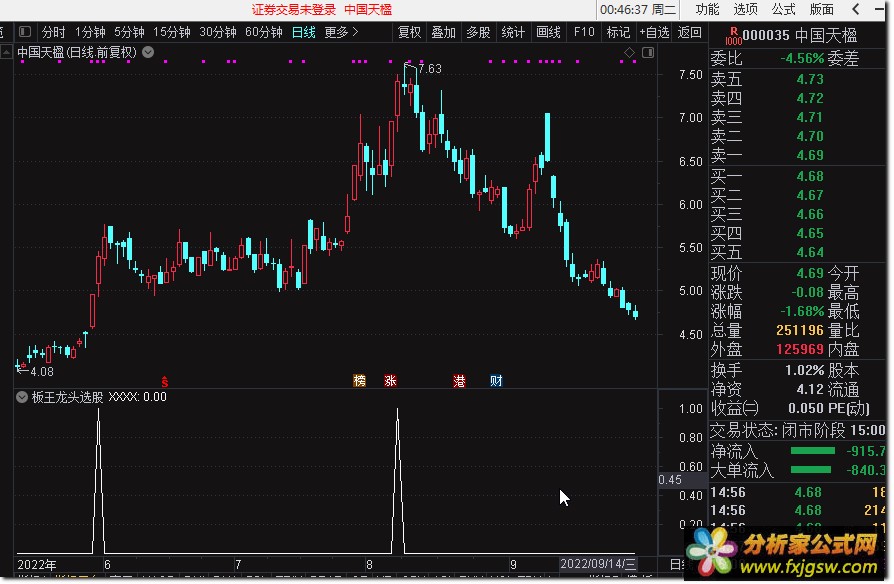
Task: Switch to 分时 chart period
Action: coord(54,33)
